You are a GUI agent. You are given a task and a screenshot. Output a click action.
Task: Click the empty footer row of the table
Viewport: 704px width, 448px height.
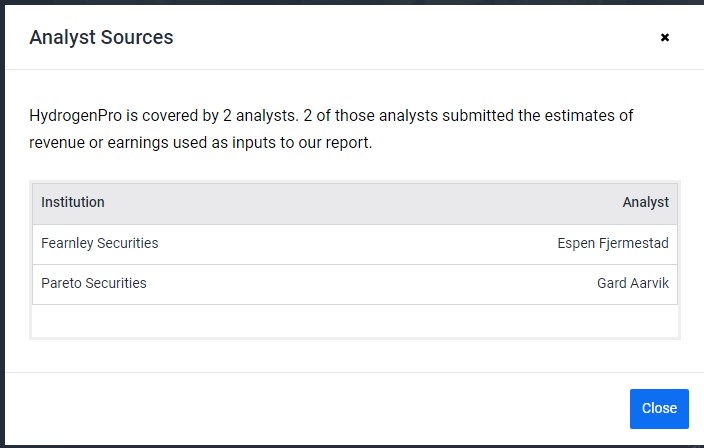[x=355, y=320]
